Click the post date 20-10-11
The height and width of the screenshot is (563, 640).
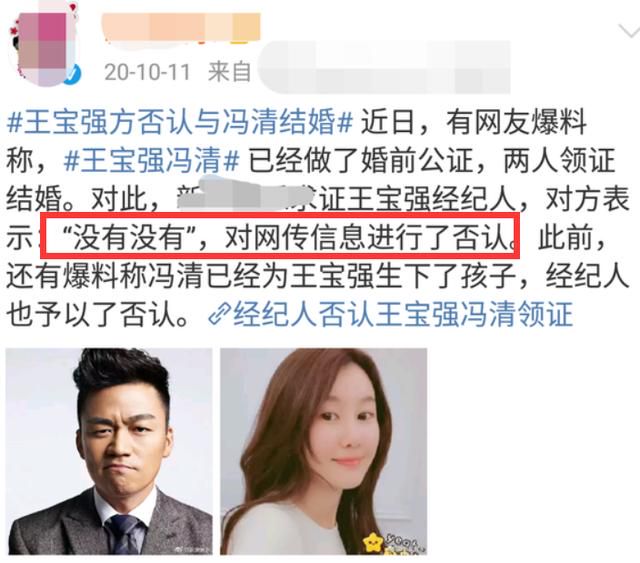tap(147, 72)
